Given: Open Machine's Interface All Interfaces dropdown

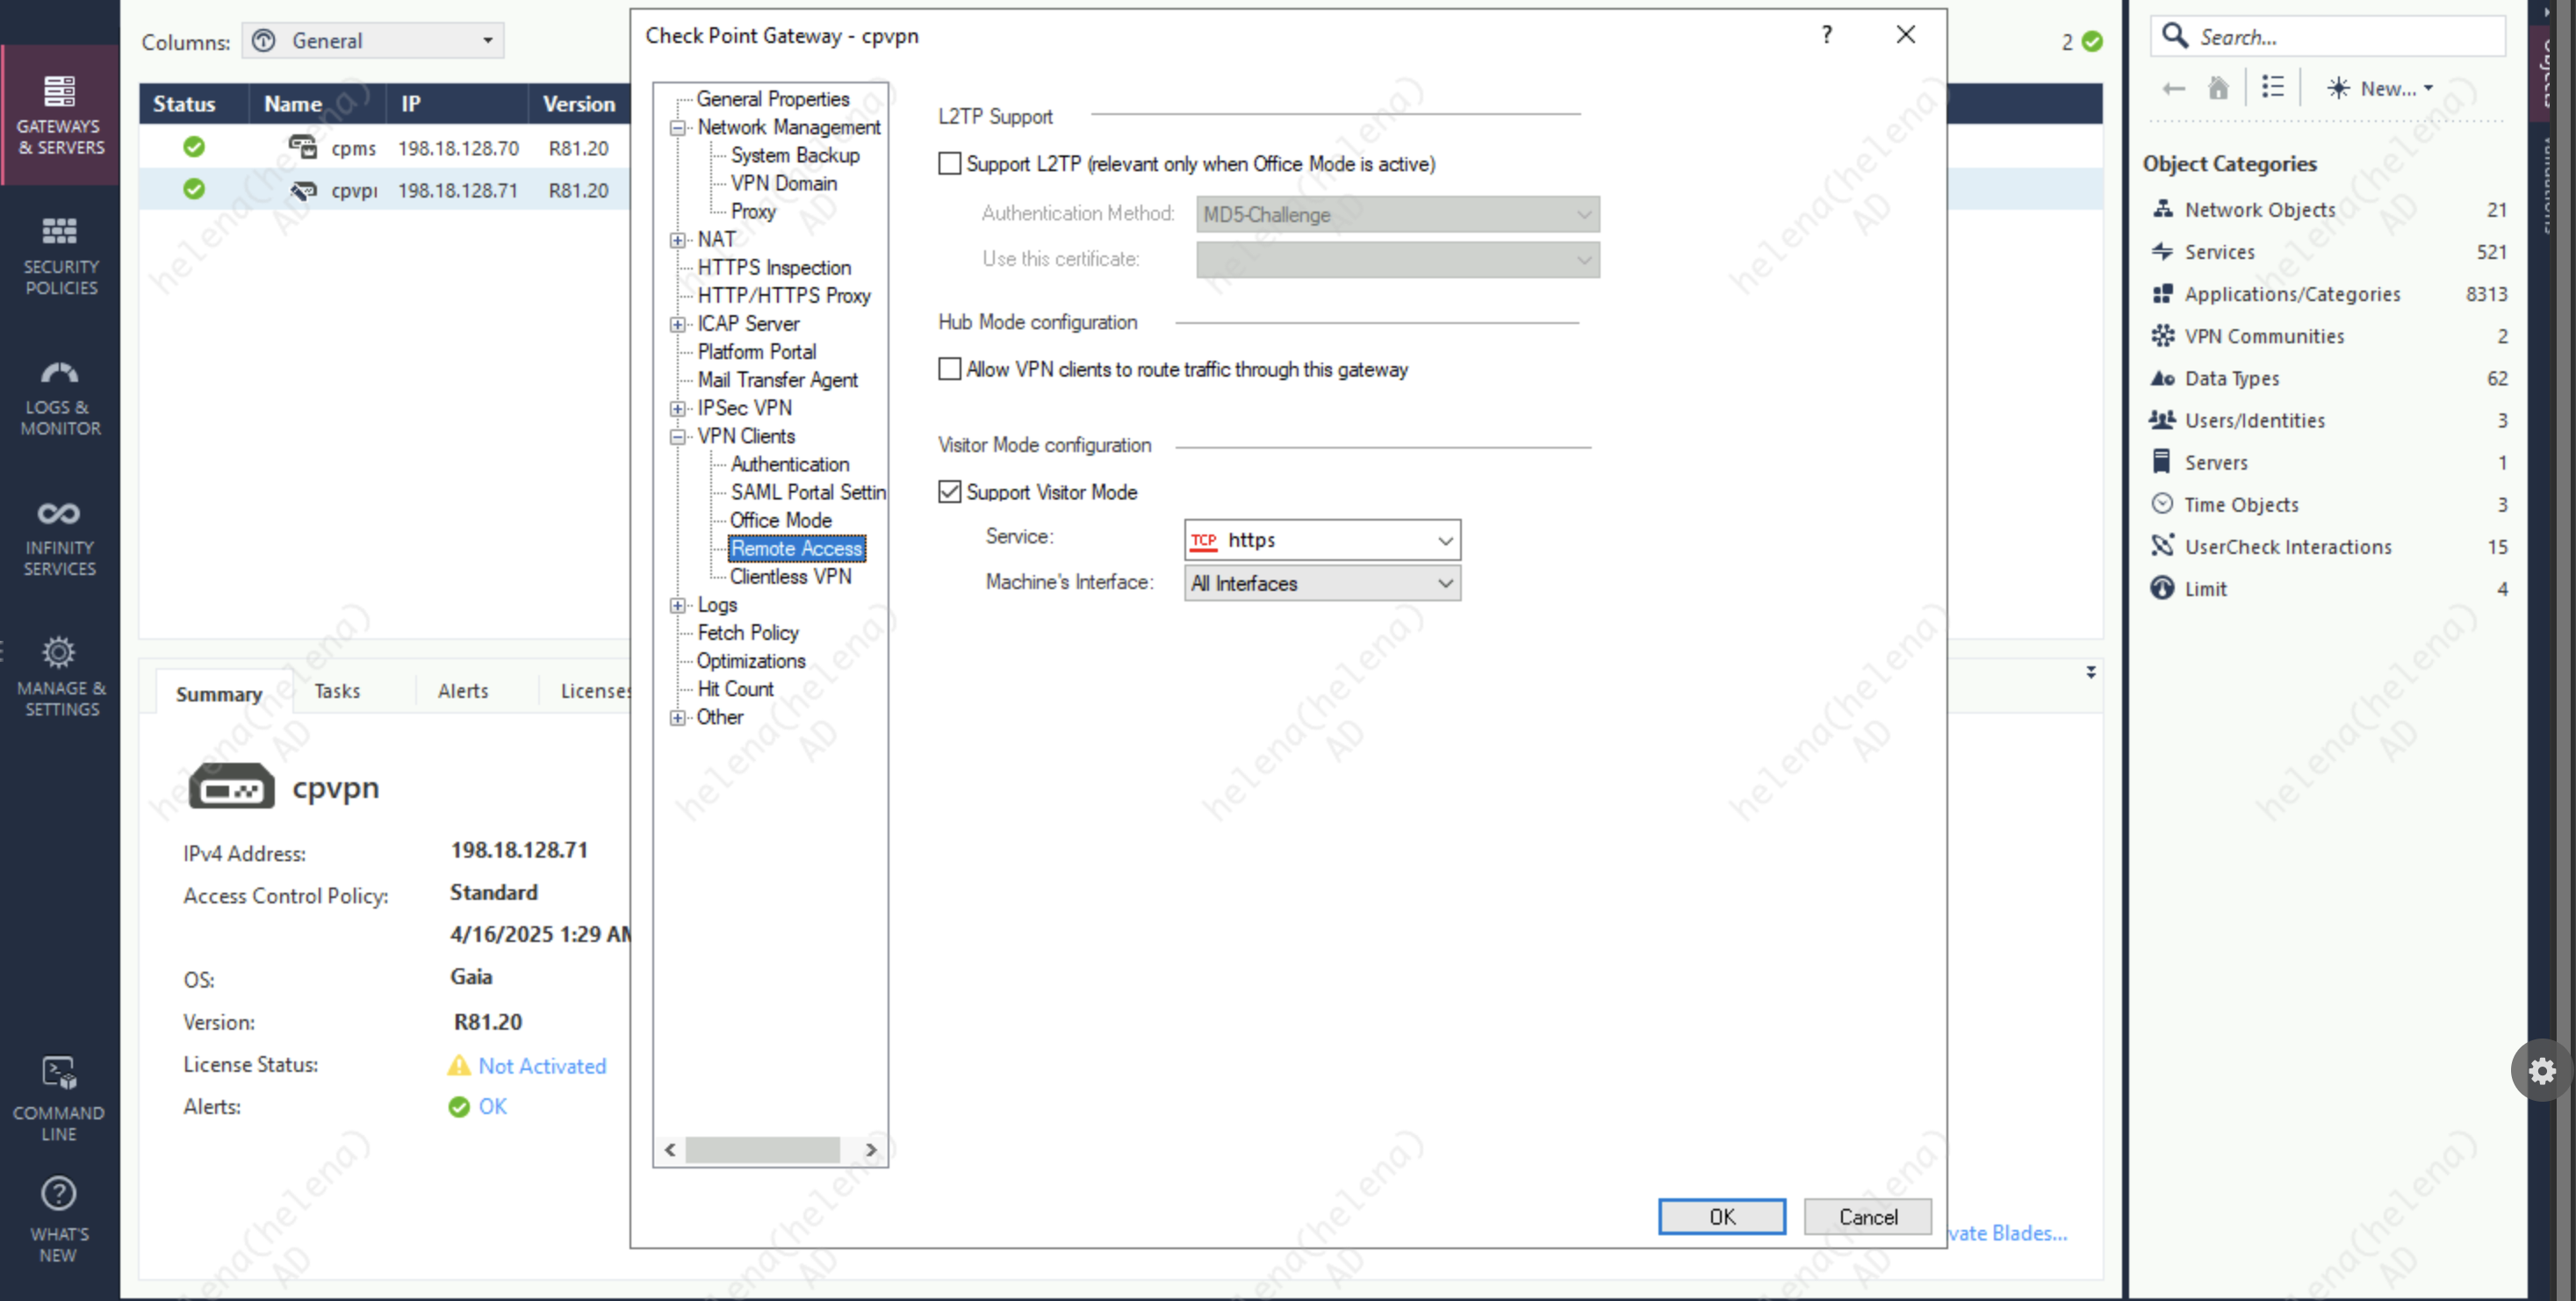Looking at the screenshot, I should point(1322,584).
